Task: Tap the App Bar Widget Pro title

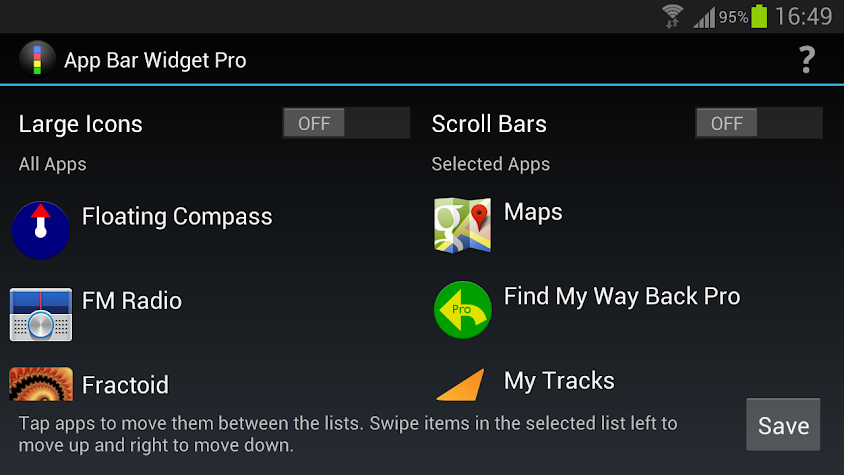Action: (x=155, y=60)
